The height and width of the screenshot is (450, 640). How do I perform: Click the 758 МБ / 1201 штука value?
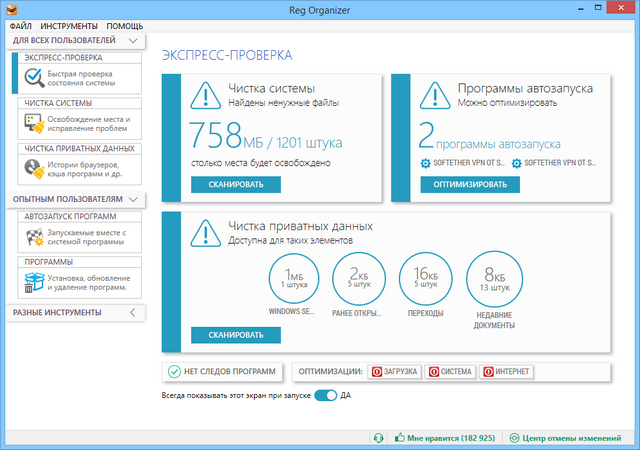[266, 136]
